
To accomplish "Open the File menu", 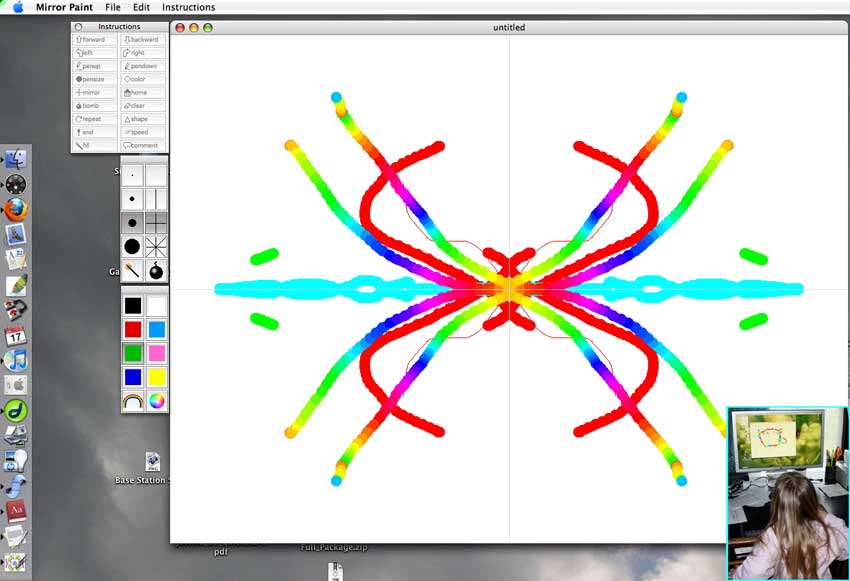I will tap(113, 7).
